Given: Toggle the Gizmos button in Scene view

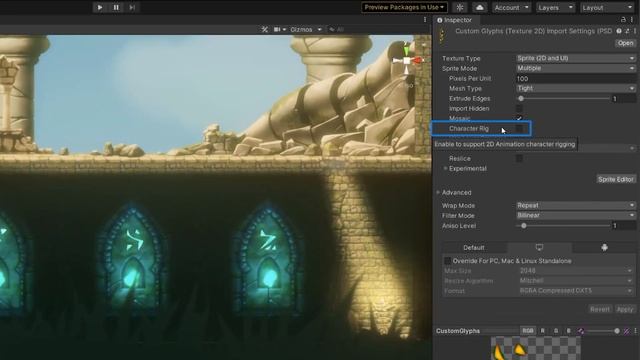Looking at the screenshot, I should pos(301,29).
